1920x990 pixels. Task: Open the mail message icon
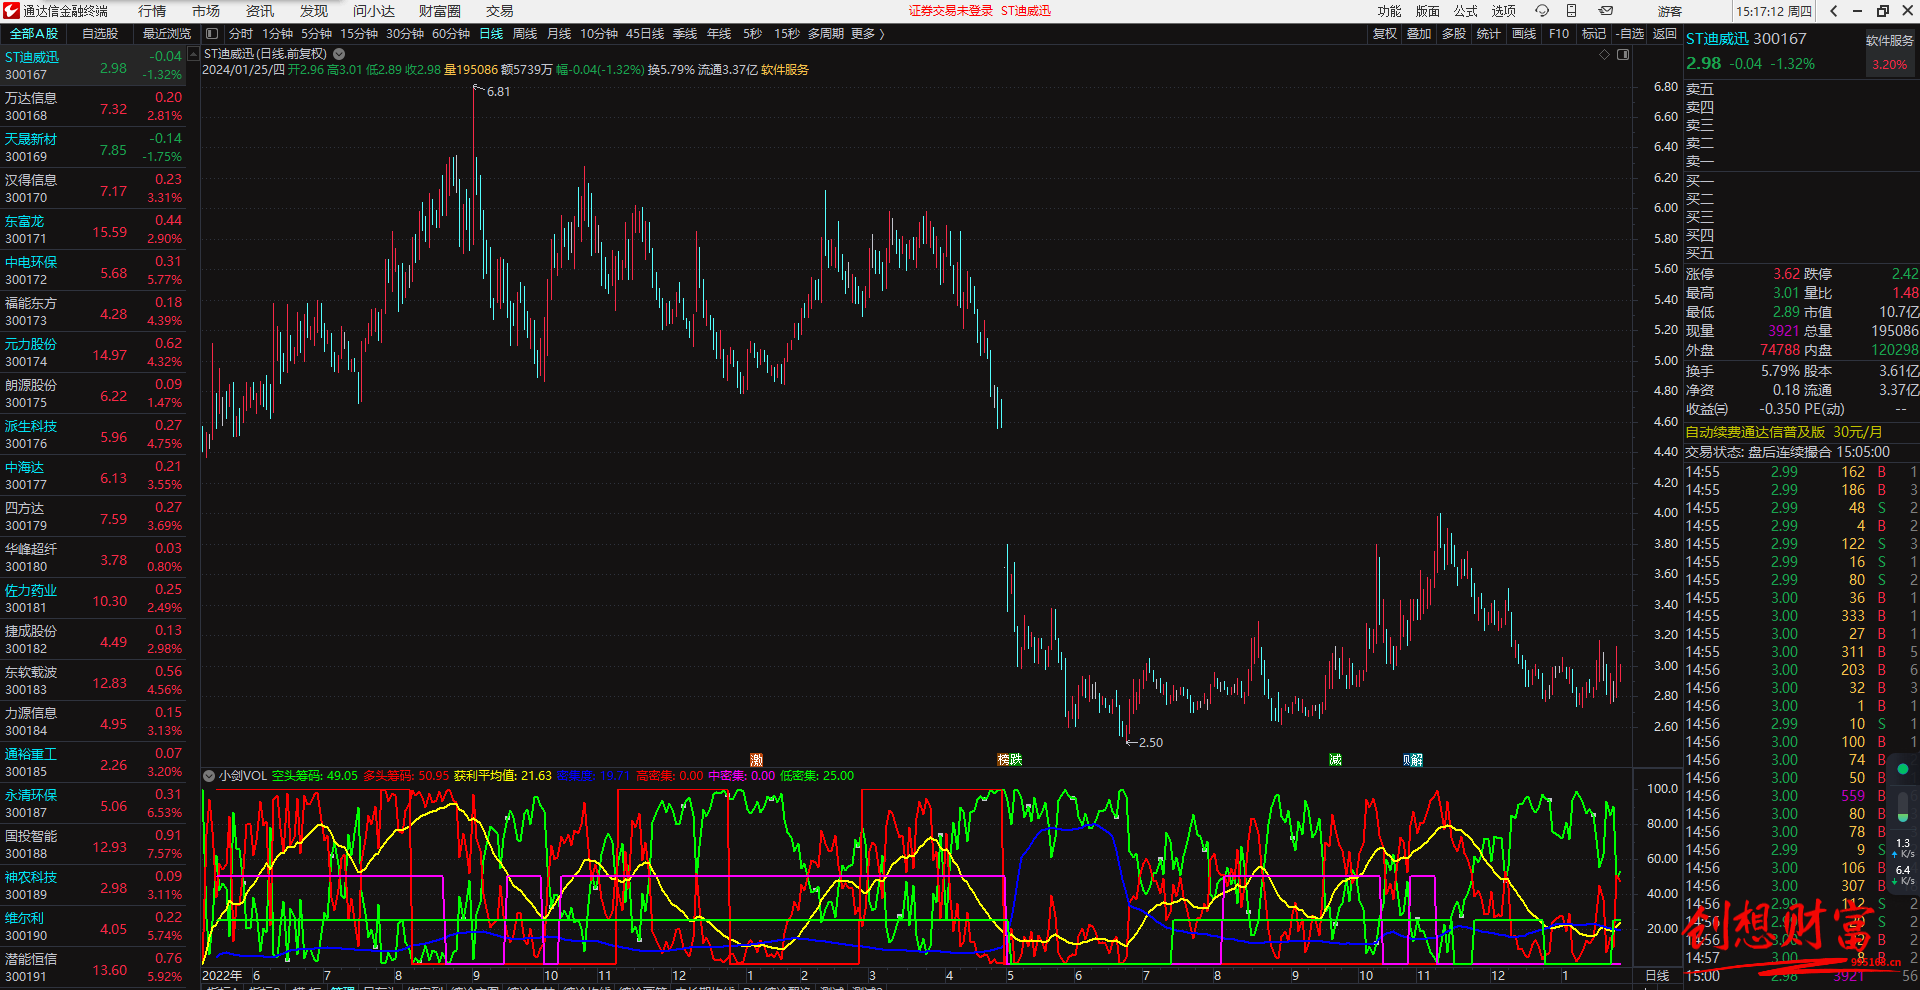[x=1605, y=11]
